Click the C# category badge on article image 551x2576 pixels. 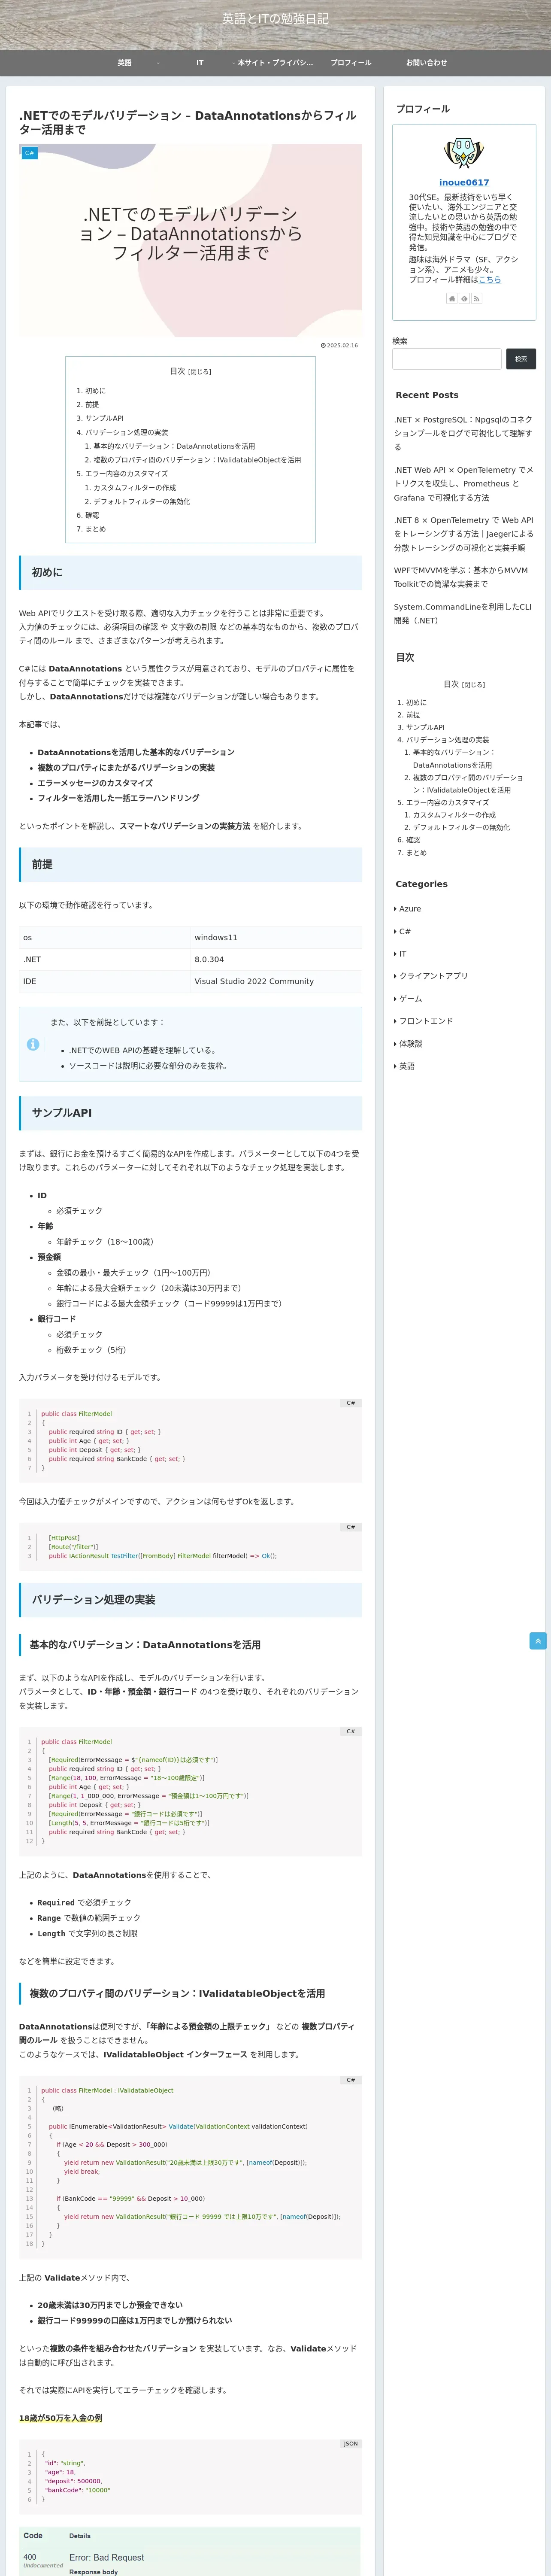29,153
